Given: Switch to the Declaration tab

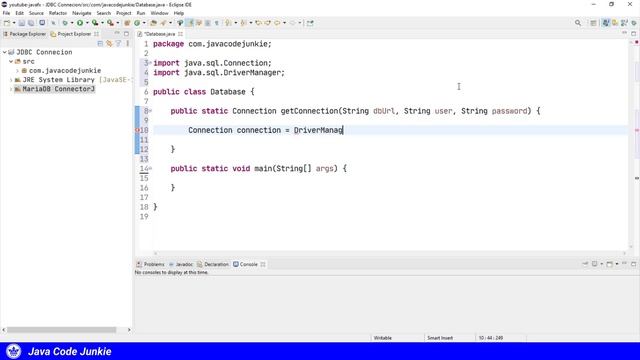Looking at the screenshot, I should coord(213,264).
